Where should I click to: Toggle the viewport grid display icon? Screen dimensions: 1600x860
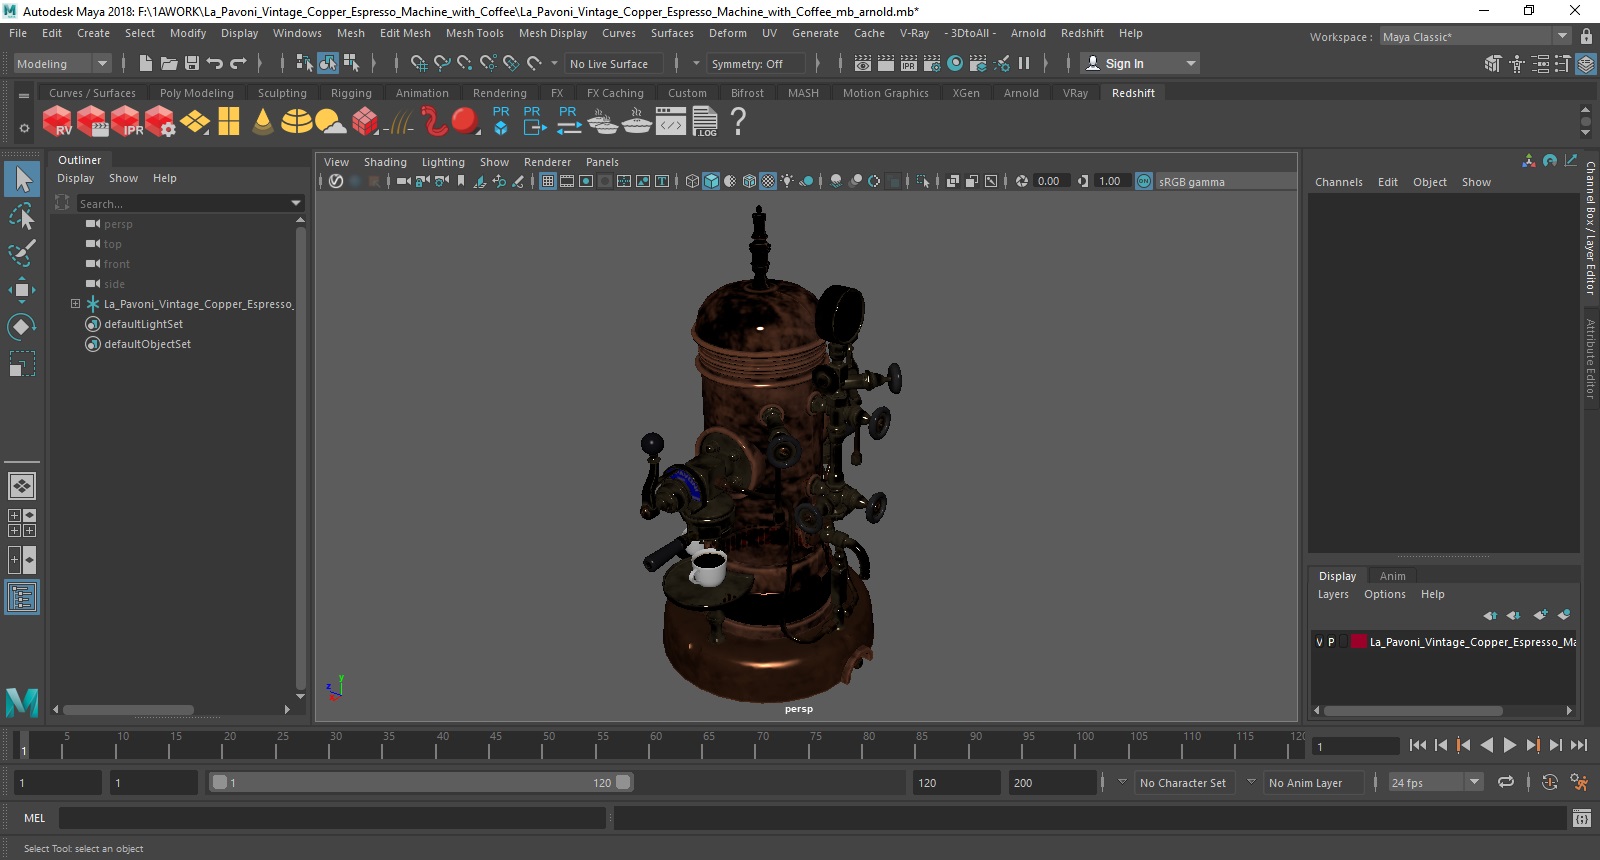pyautogui.click(x=548, y=181)
